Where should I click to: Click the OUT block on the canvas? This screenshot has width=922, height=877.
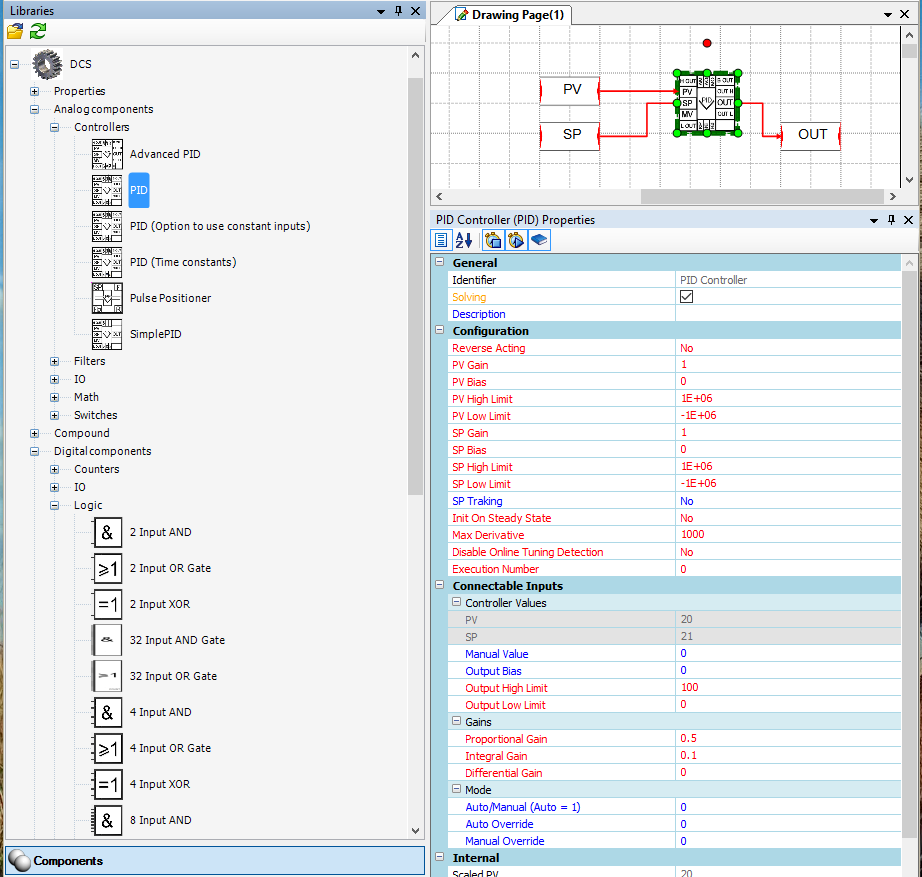[x=811, y=134]
